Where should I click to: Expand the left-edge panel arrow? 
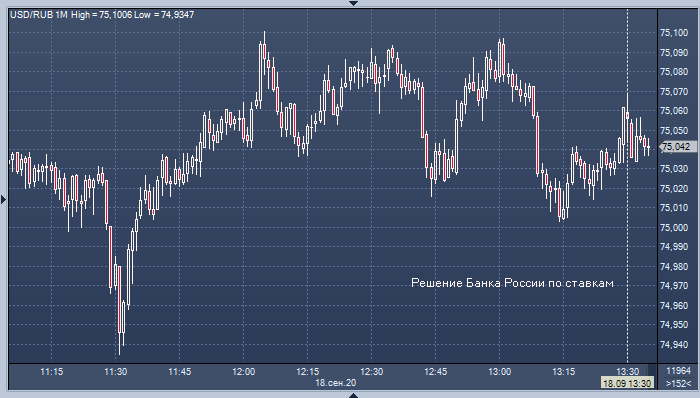tap(3, 199)
